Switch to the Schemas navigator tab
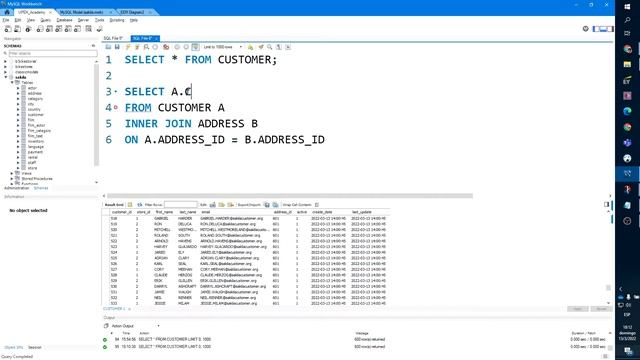Screen dimensions: 640x360 (41, 188)
